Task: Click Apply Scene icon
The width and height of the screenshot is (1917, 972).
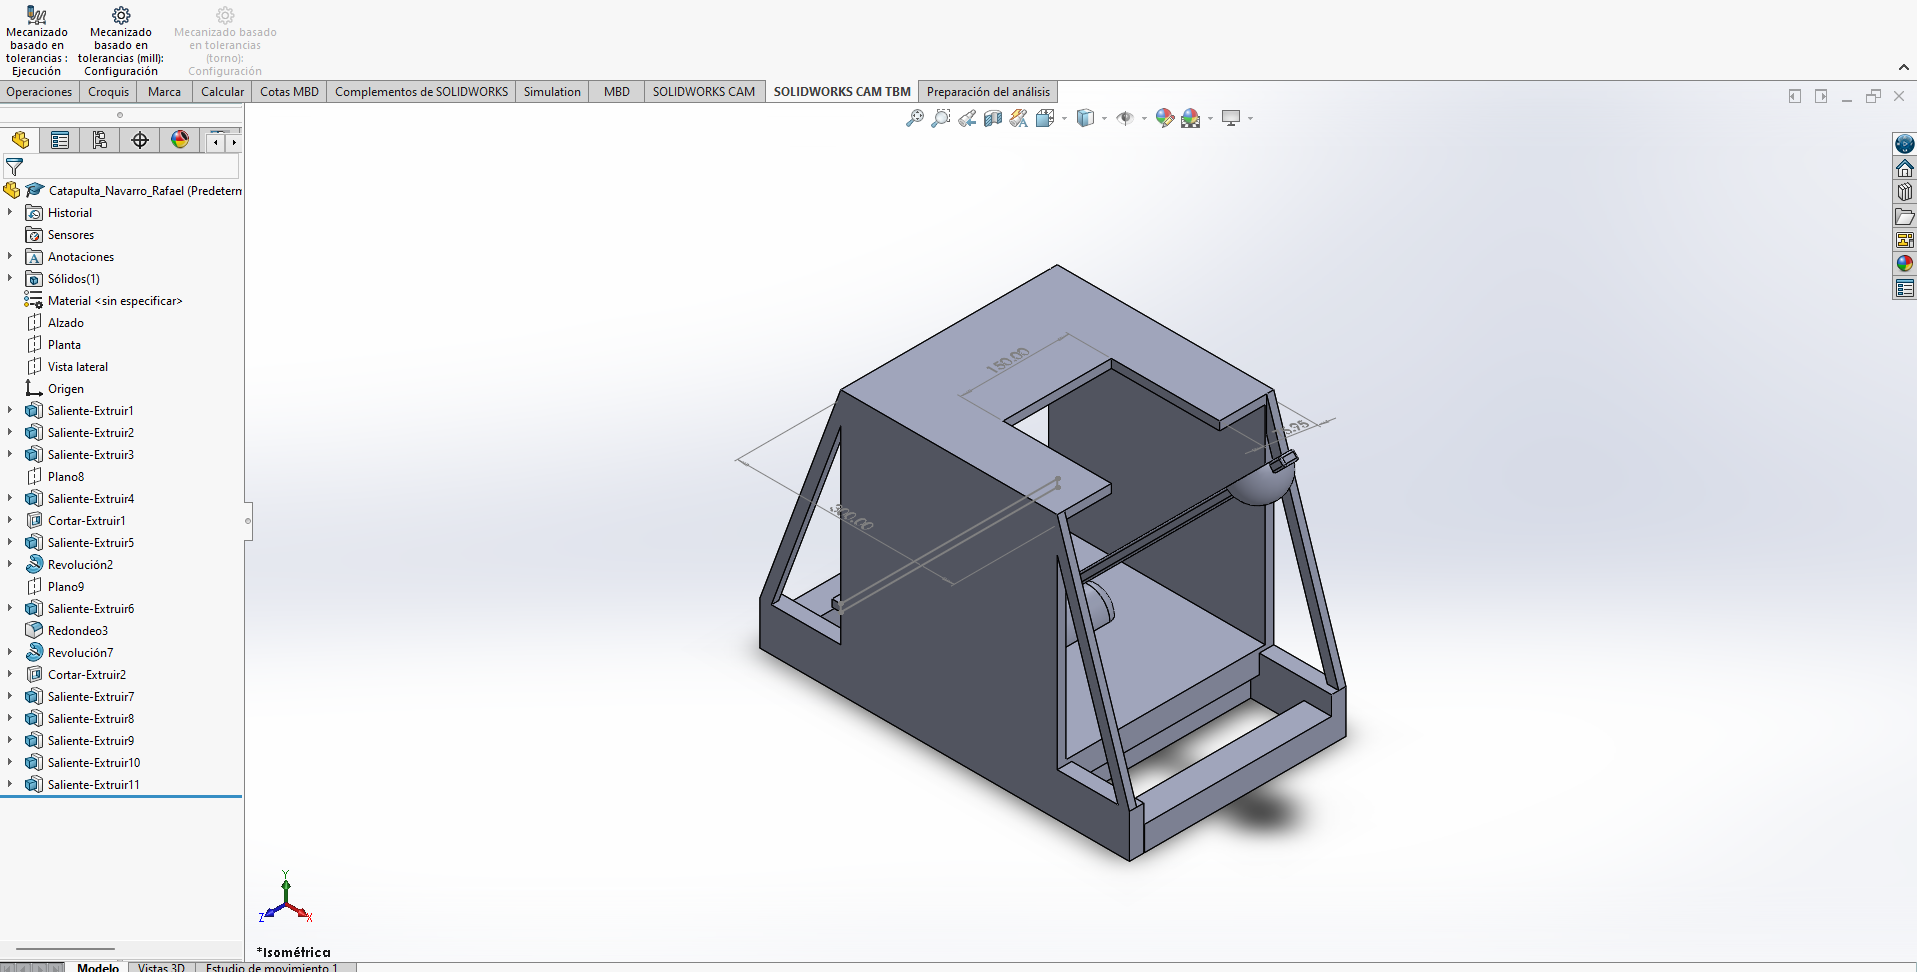Action: coord(1190,118)
